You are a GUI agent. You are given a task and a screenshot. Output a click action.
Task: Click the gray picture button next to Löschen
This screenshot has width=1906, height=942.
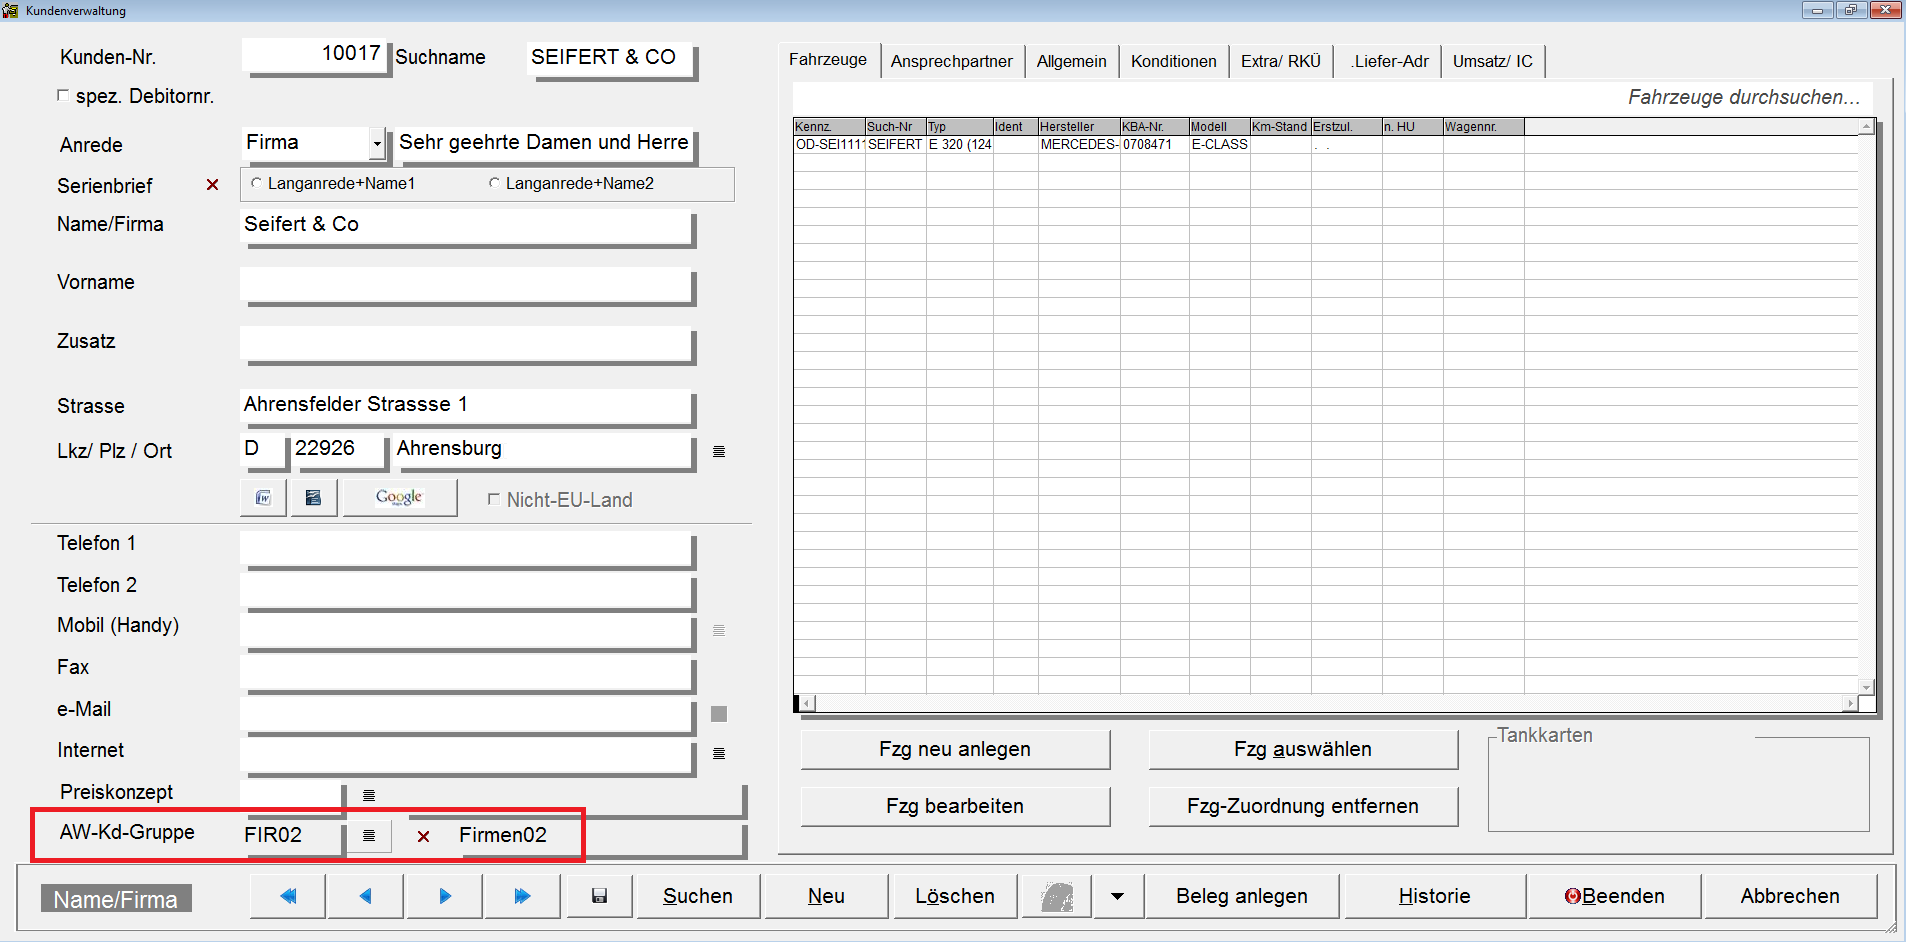point(1056,896)
